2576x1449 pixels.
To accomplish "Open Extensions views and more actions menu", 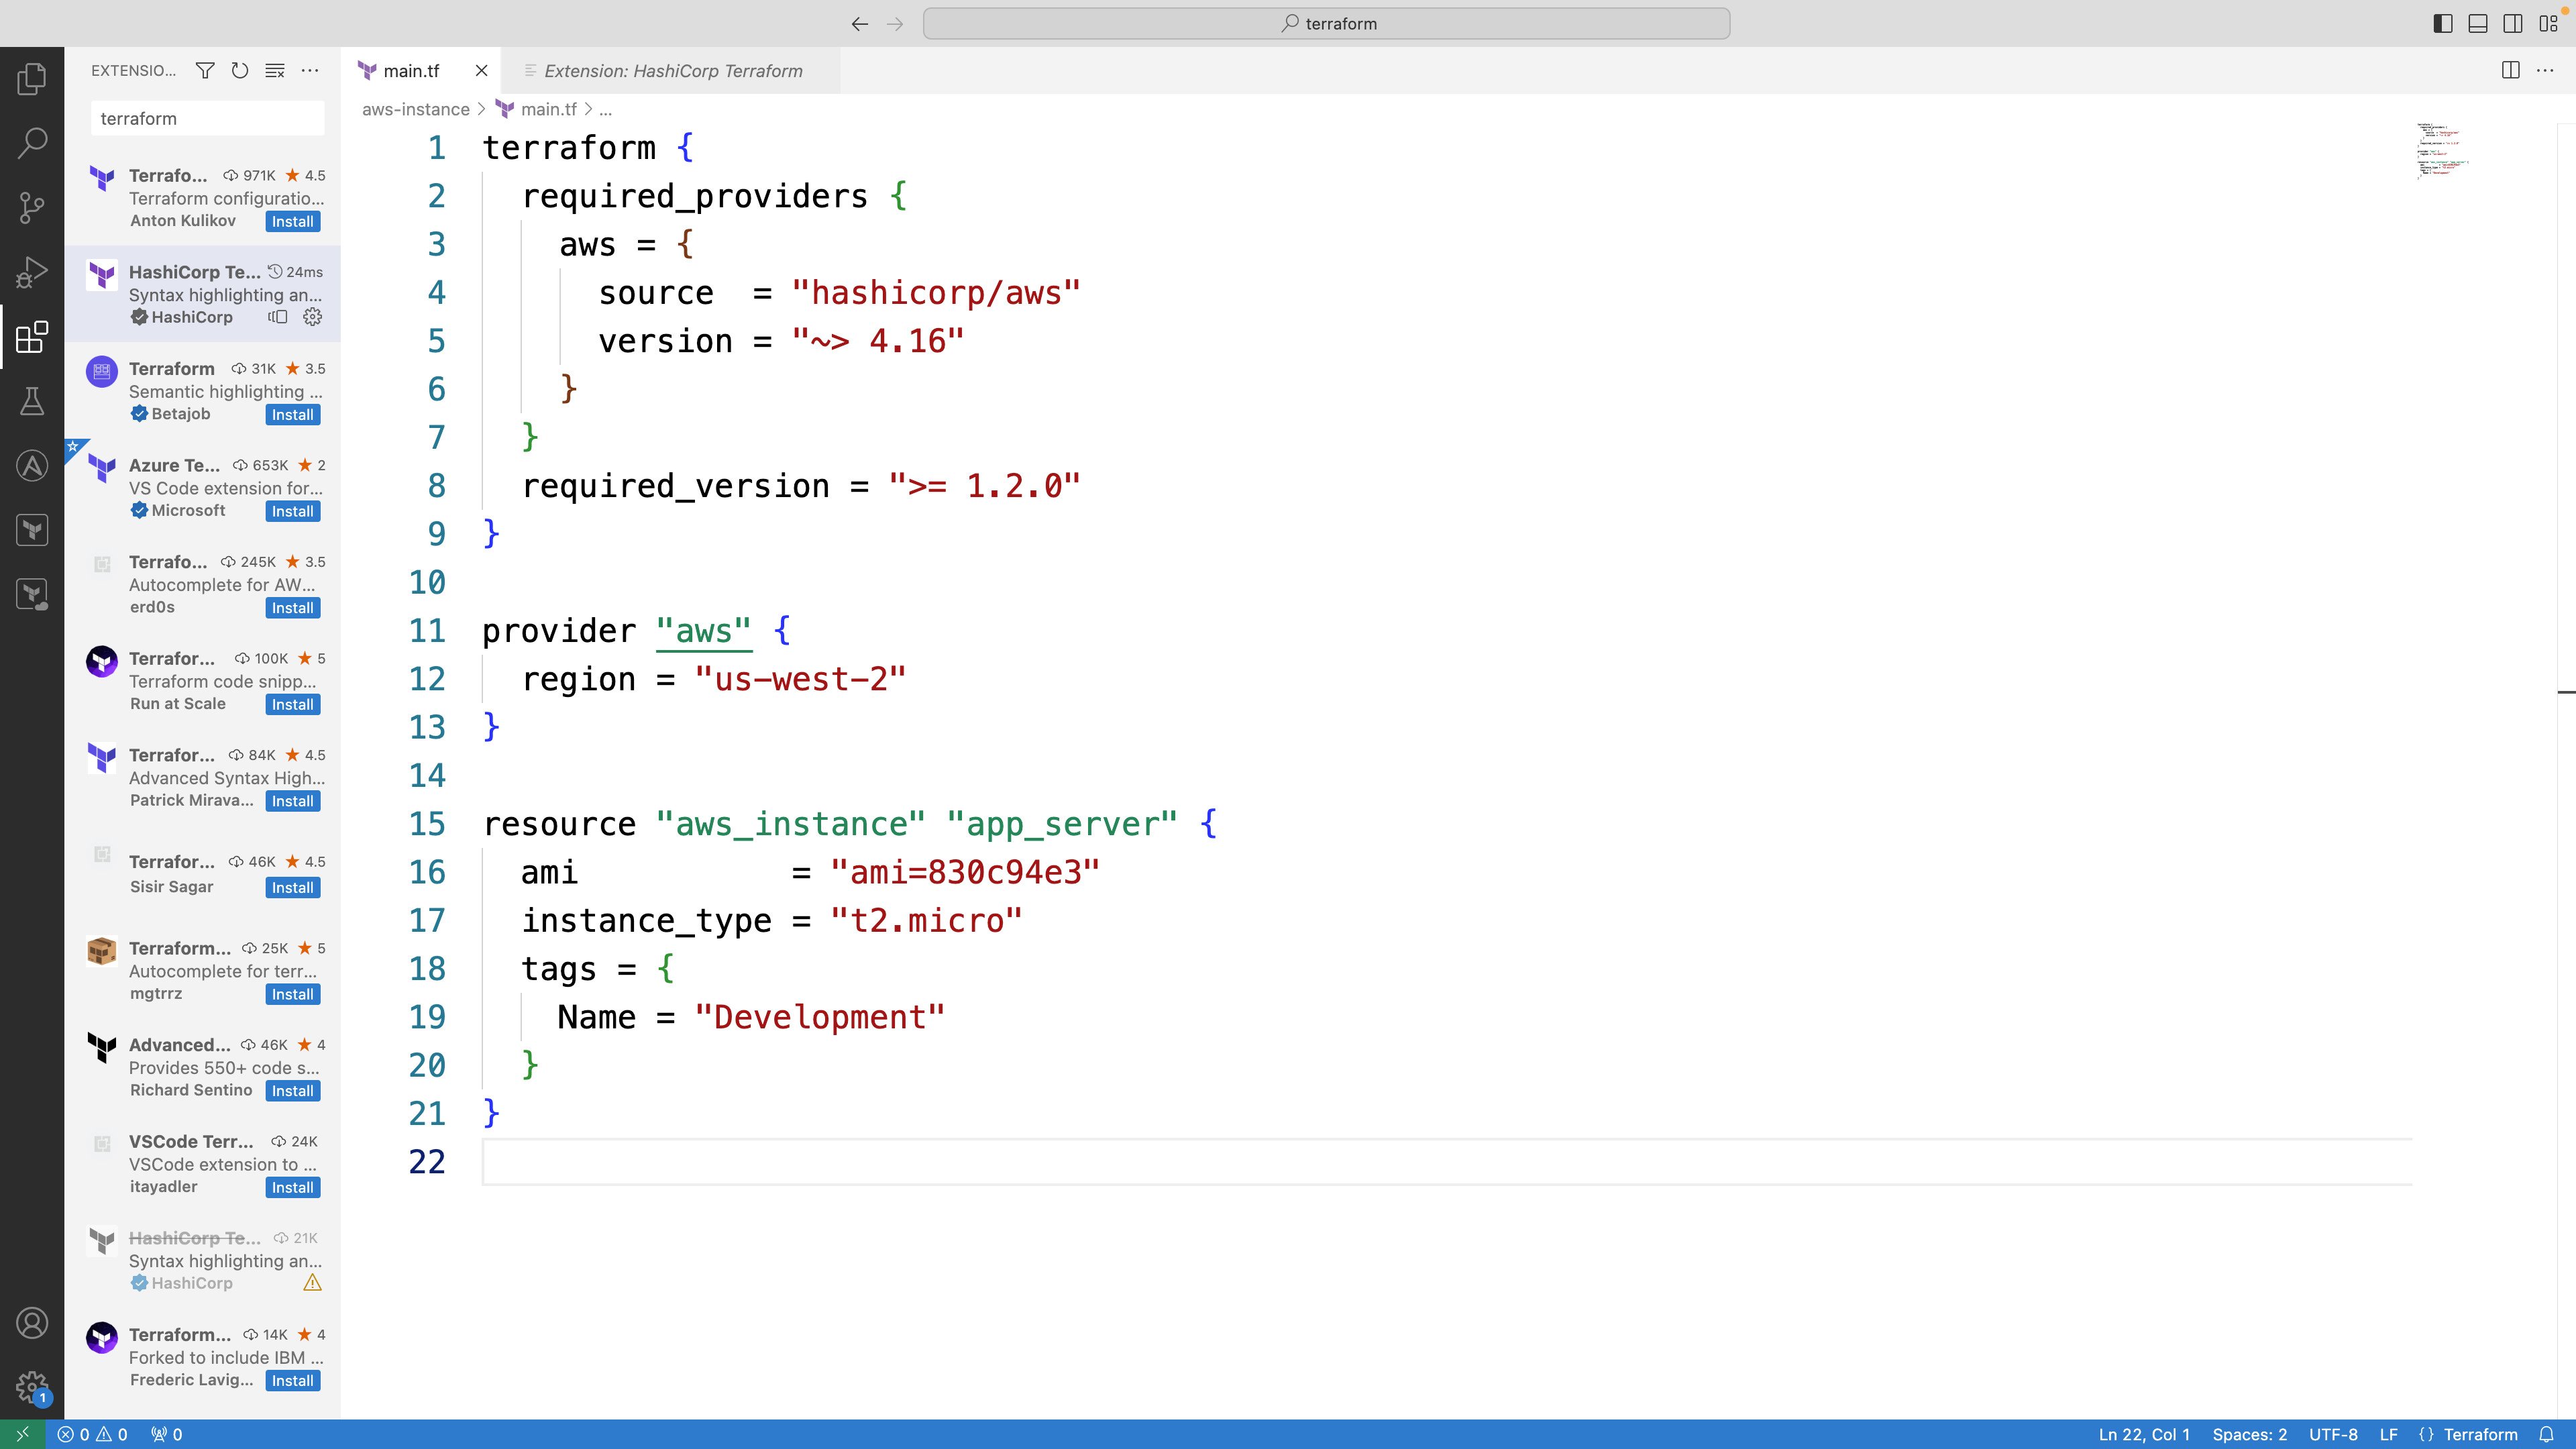I will coord(310,70).
